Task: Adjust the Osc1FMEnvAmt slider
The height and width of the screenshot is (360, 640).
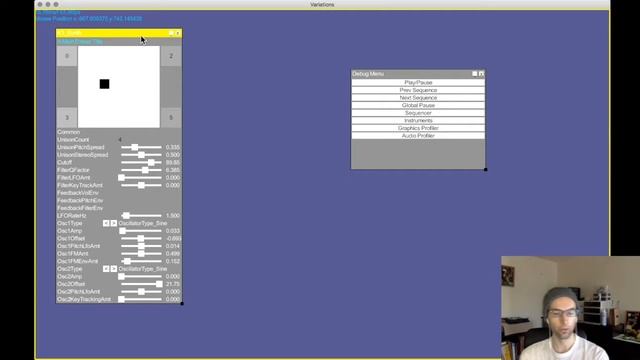Action: point(141,261)
